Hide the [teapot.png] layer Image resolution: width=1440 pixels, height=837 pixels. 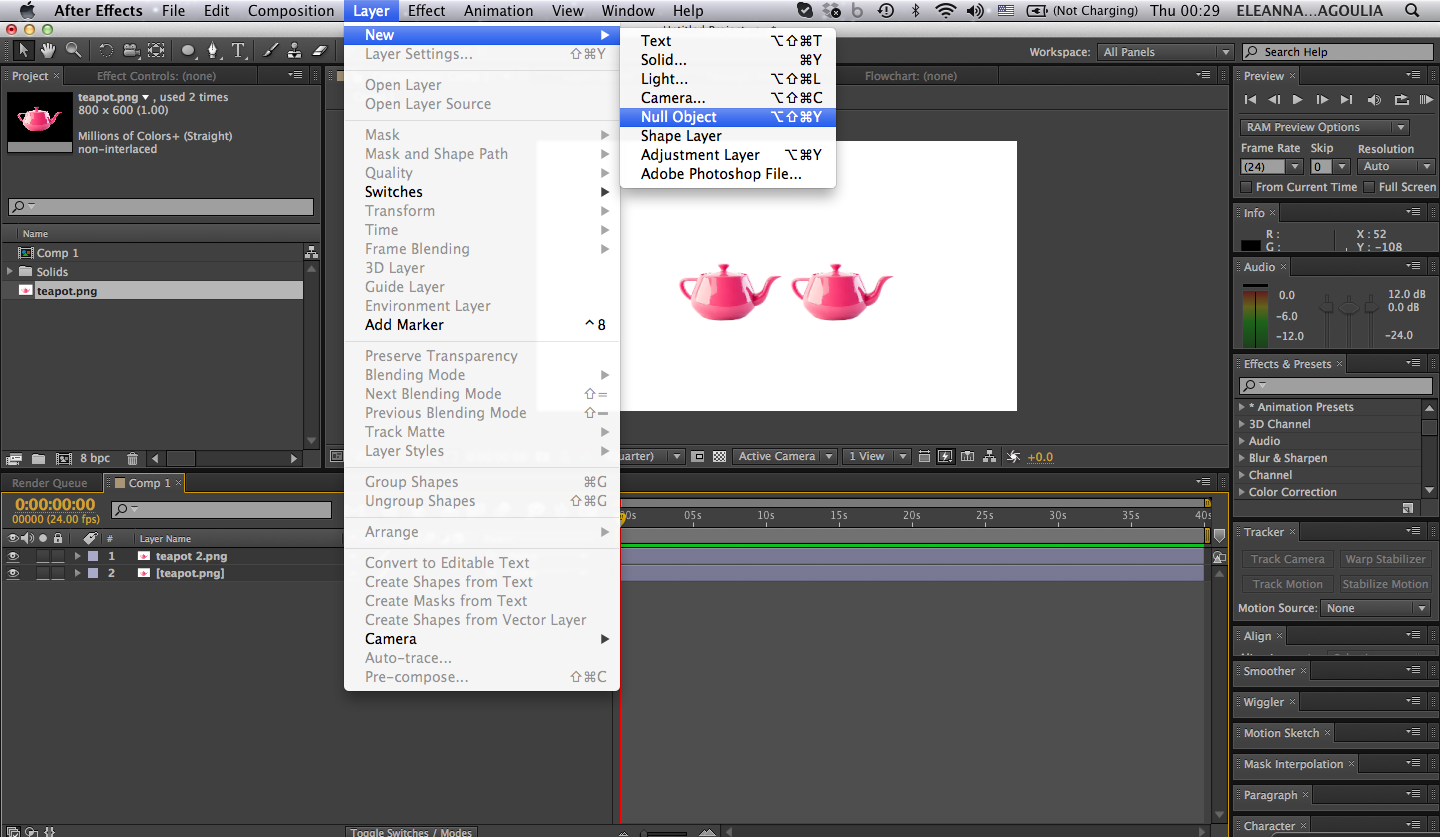[x=13, y=573]
